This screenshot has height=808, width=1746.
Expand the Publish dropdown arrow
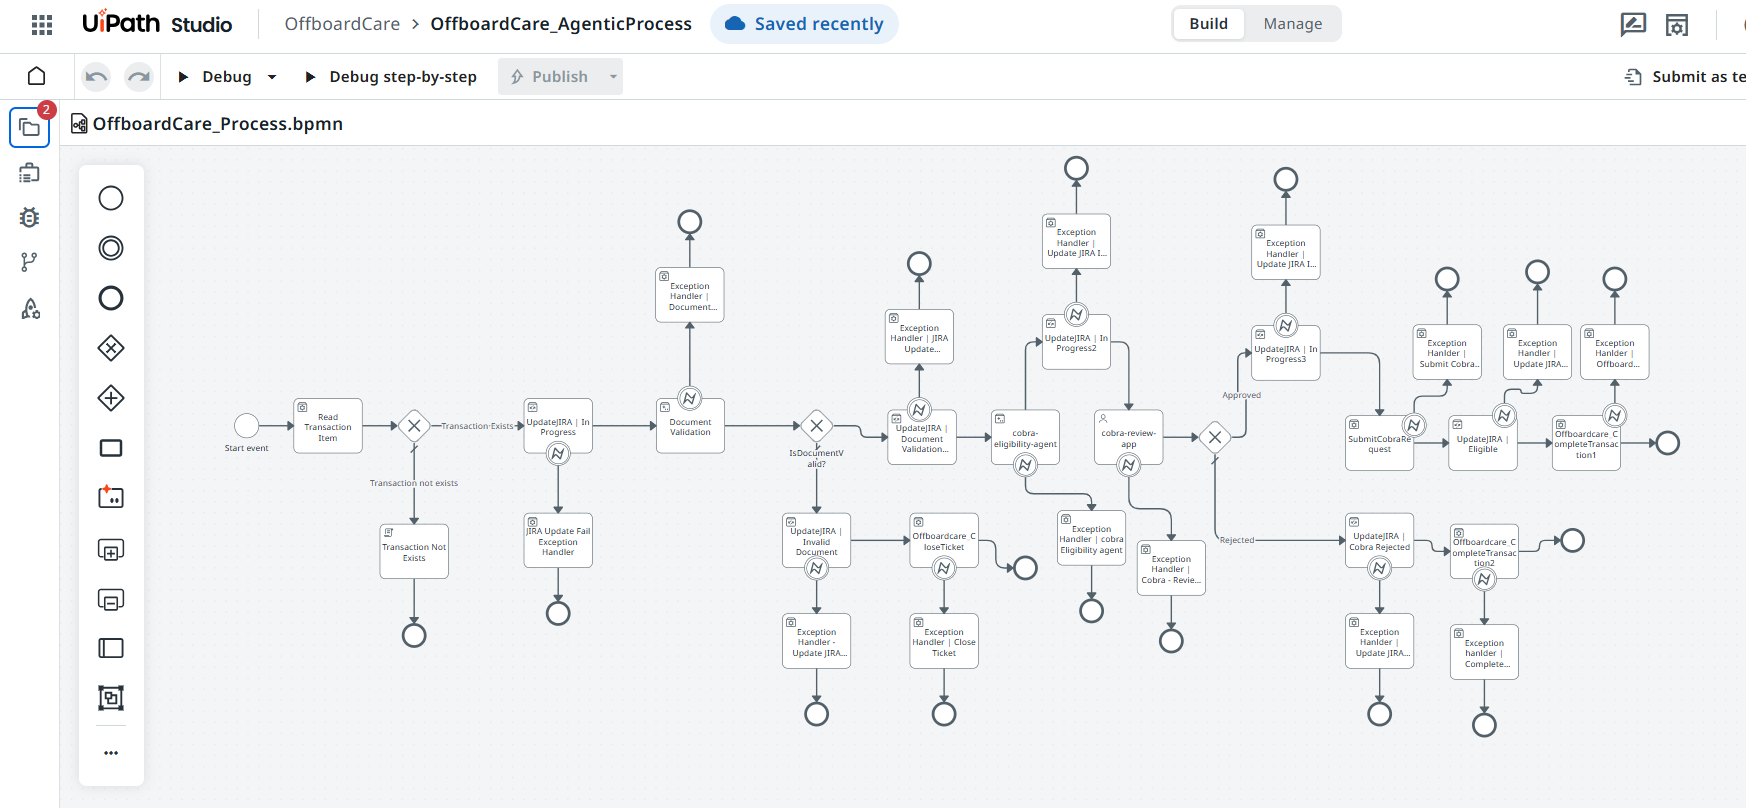point(613,77)
